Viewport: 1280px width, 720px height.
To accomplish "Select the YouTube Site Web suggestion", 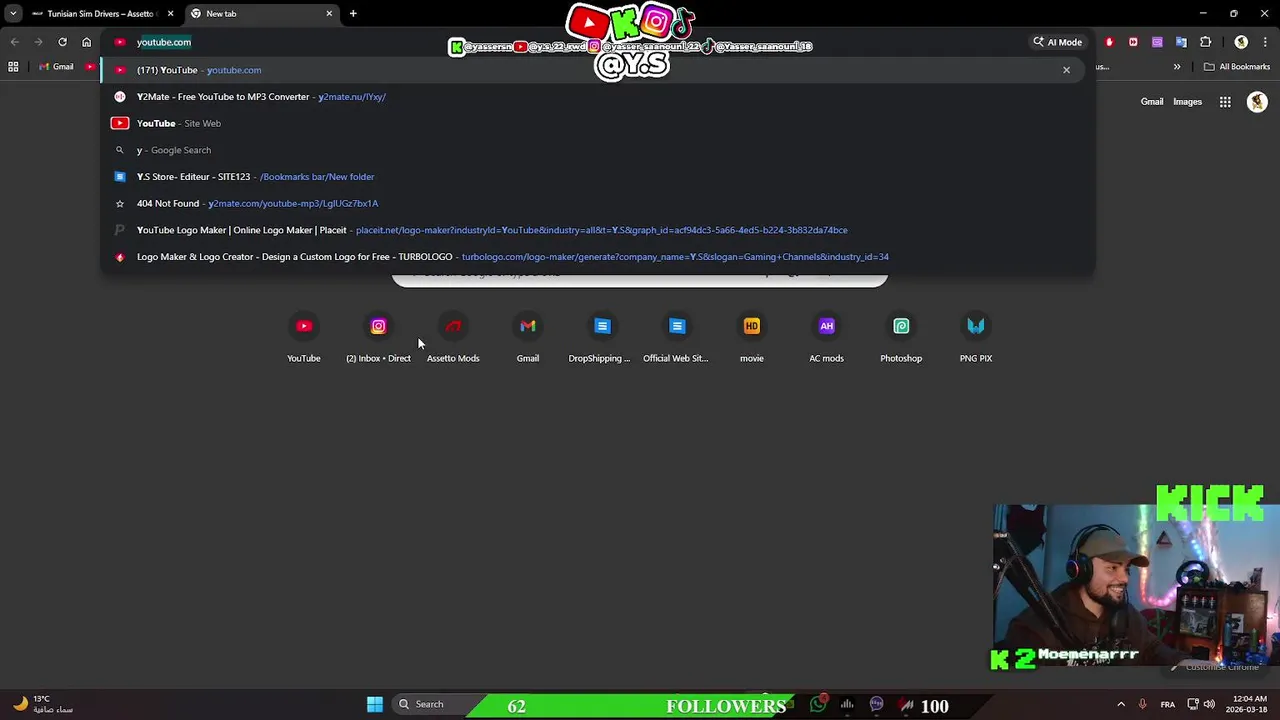I will 597,123.
